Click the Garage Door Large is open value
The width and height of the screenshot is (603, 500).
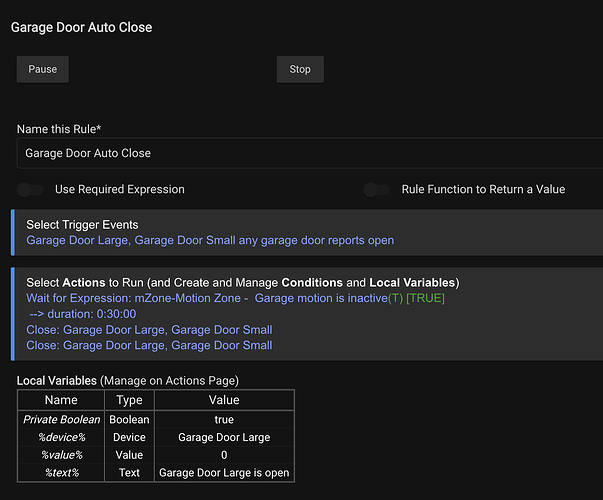coord(224,472)
